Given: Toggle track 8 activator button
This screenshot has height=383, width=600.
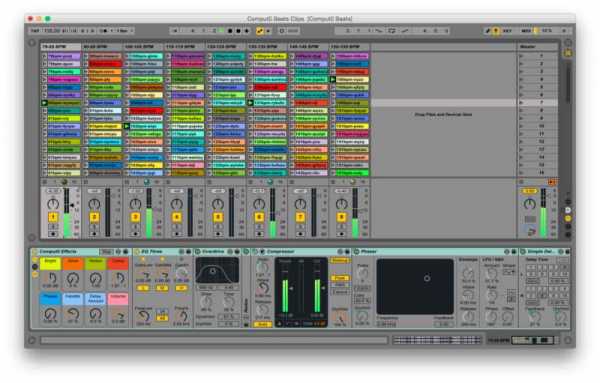Looking at the screenshot, I should [x=341, y=217].
